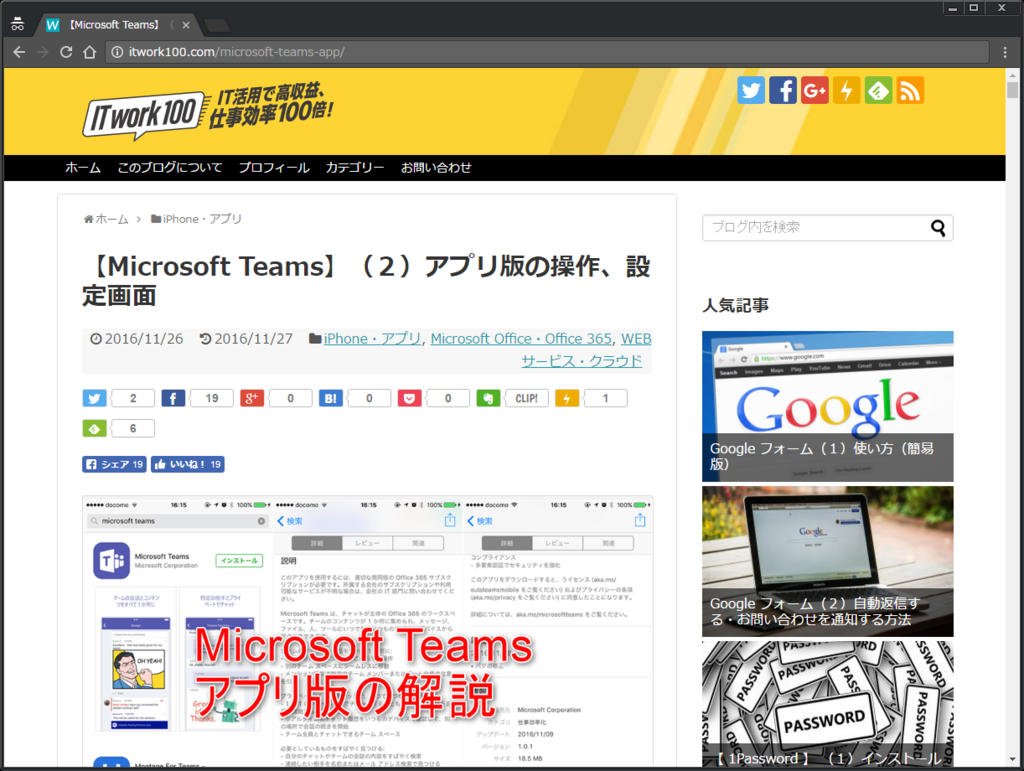
Task: Share the post with the Facebook share button
Action: 173,398
